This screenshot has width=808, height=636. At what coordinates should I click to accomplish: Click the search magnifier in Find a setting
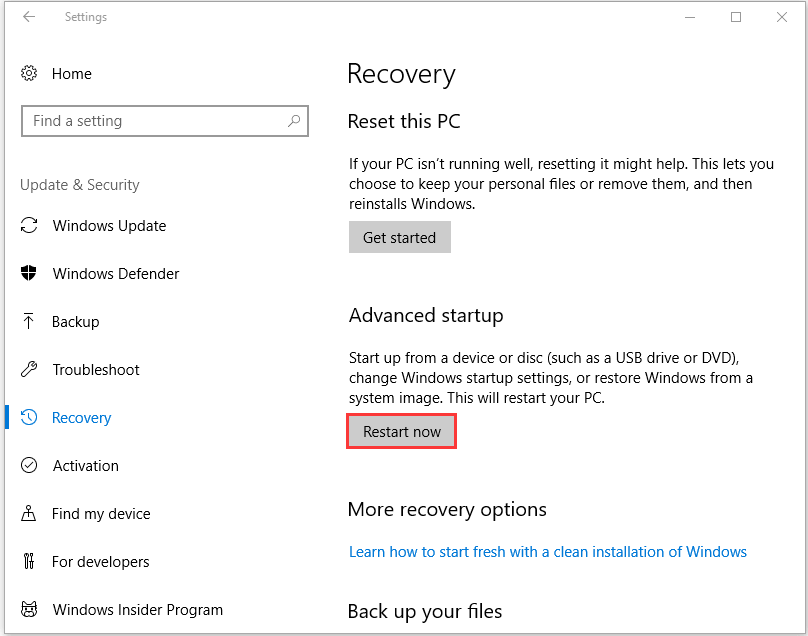(294, 120)
